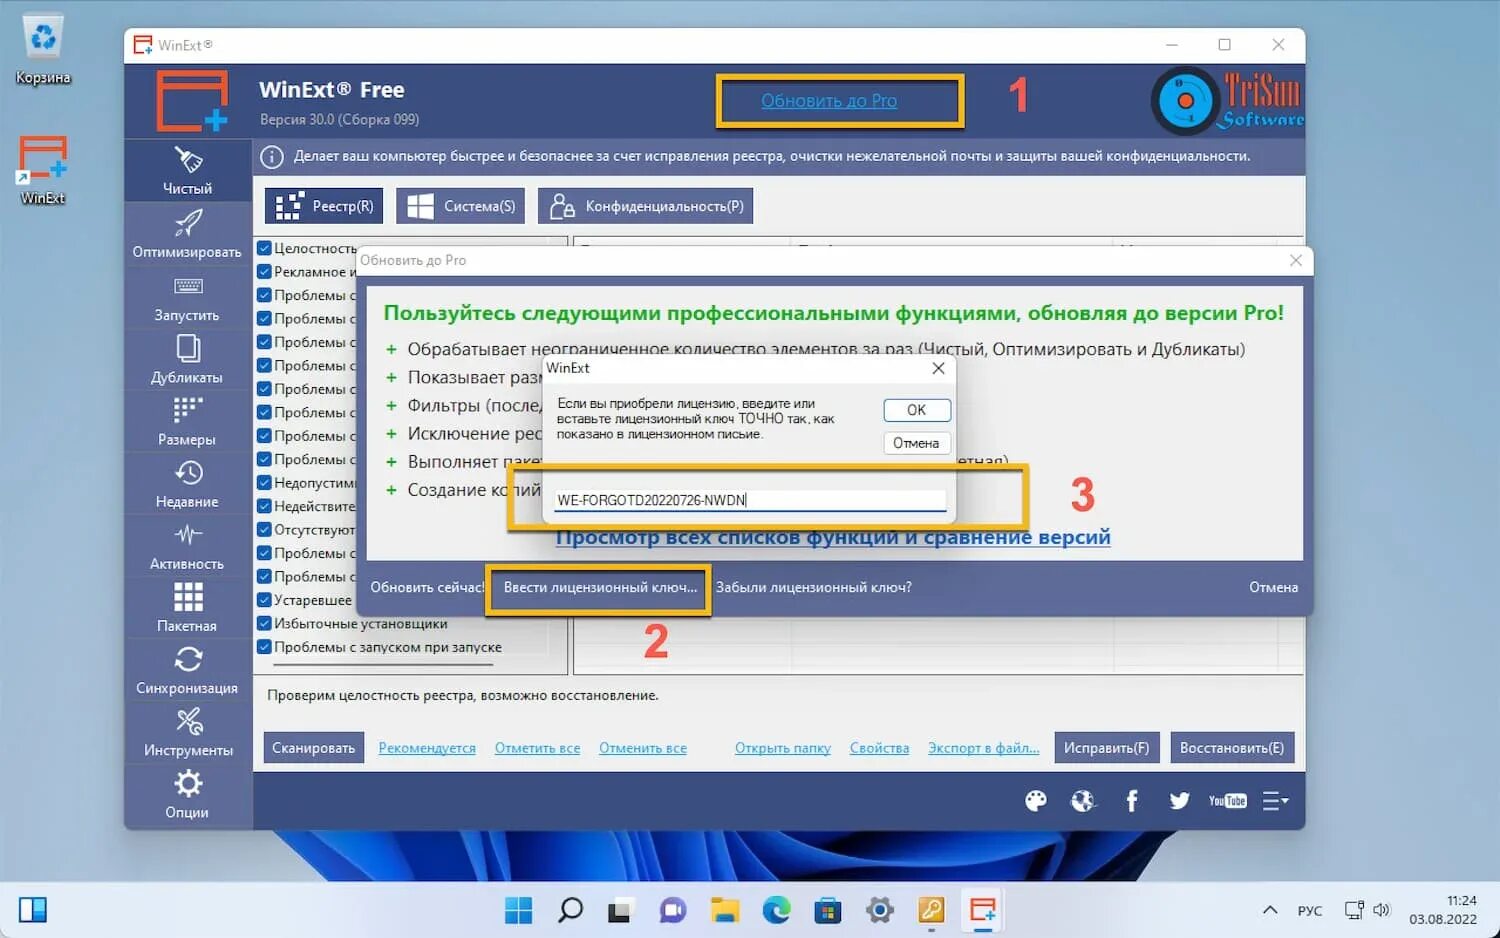Screen dimensions: 1500x938
Task: Open the Запустить section in sidebar
Action: tap(188, 297)
